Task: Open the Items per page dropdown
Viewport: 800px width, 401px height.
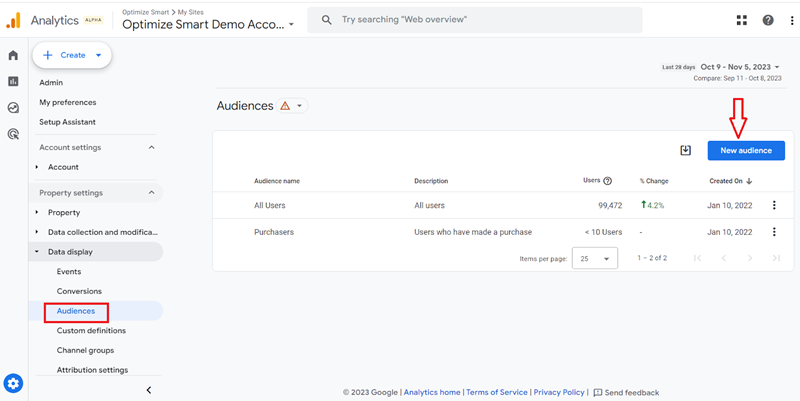Action: pos(595,259)
